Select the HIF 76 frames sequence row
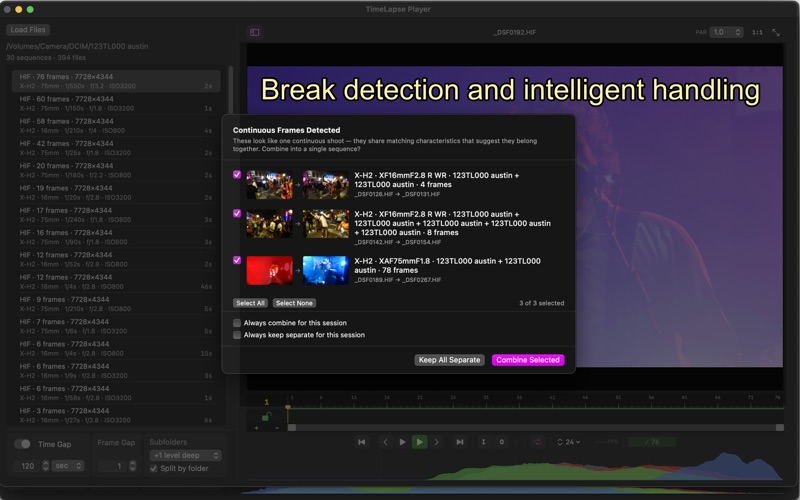 116,81
